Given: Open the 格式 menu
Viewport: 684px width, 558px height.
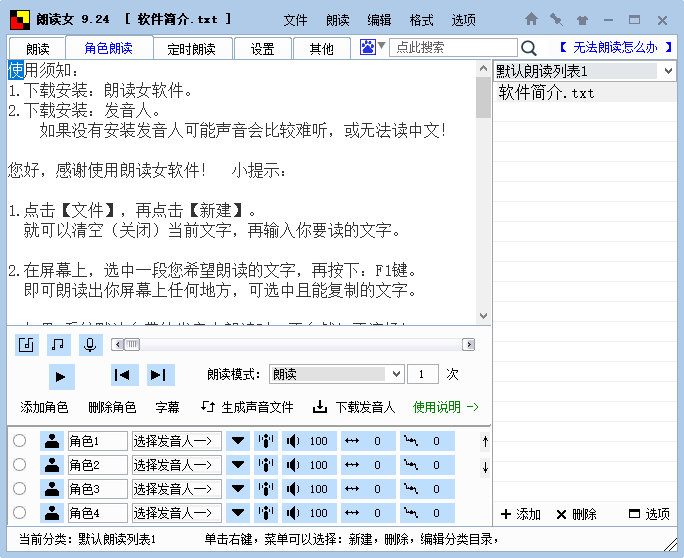Looking at the screenshot, I should [421, 20].
